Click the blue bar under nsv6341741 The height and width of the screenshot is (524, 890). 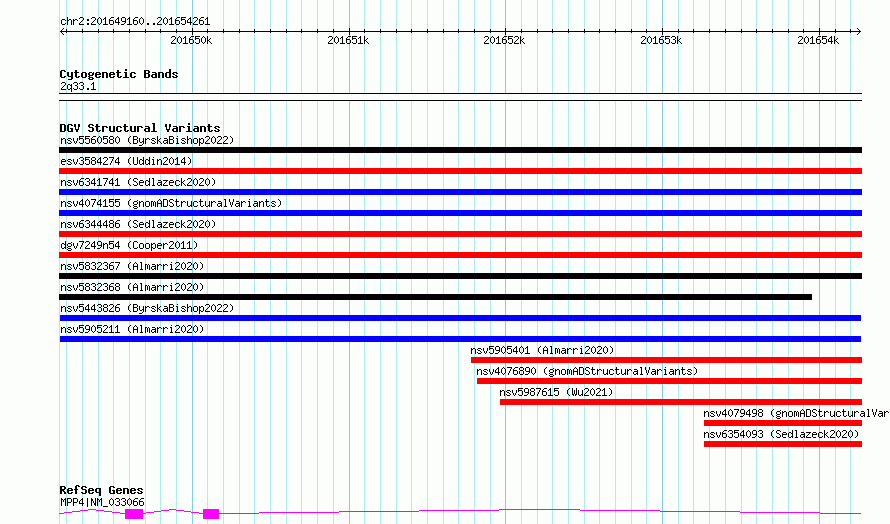tap(460, 192)
